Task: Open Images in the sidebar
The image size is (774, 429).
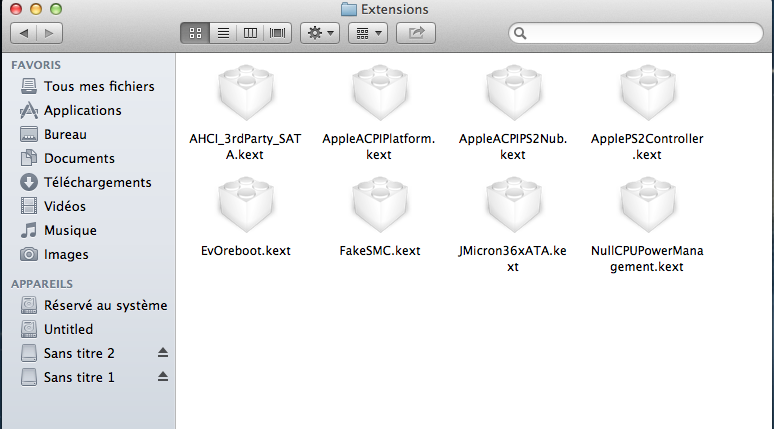Action: pos(88,255)
